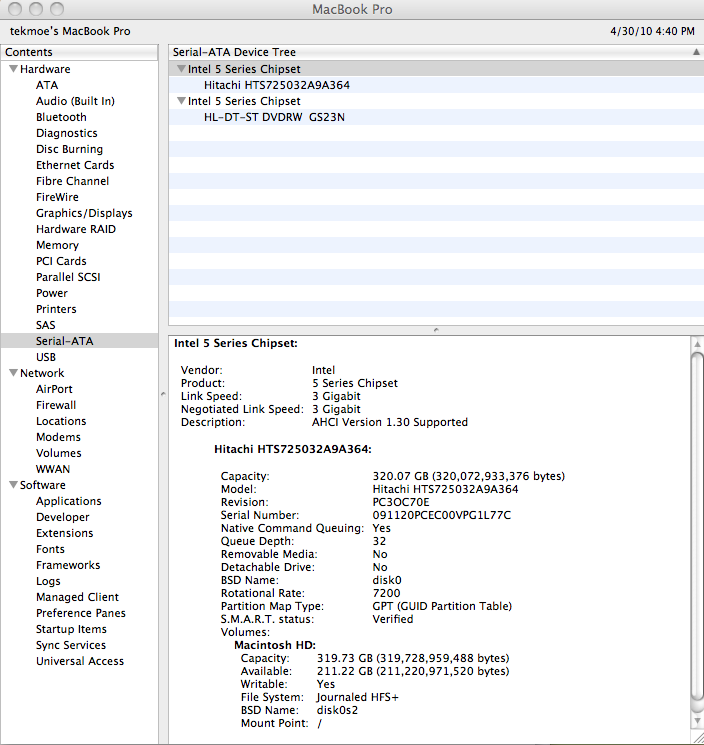This screenshot has height=745, width=704.
Task: Open Universal Access
Action: 79,661
